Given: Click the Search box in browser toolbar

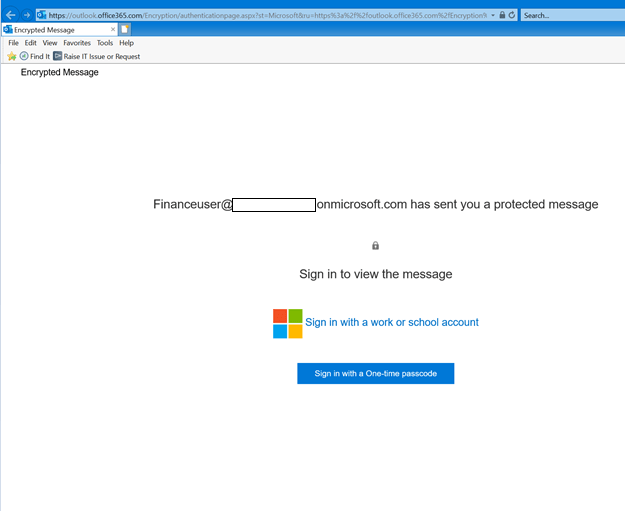Looking at the screenshot, I should click(x=573, y=15).
